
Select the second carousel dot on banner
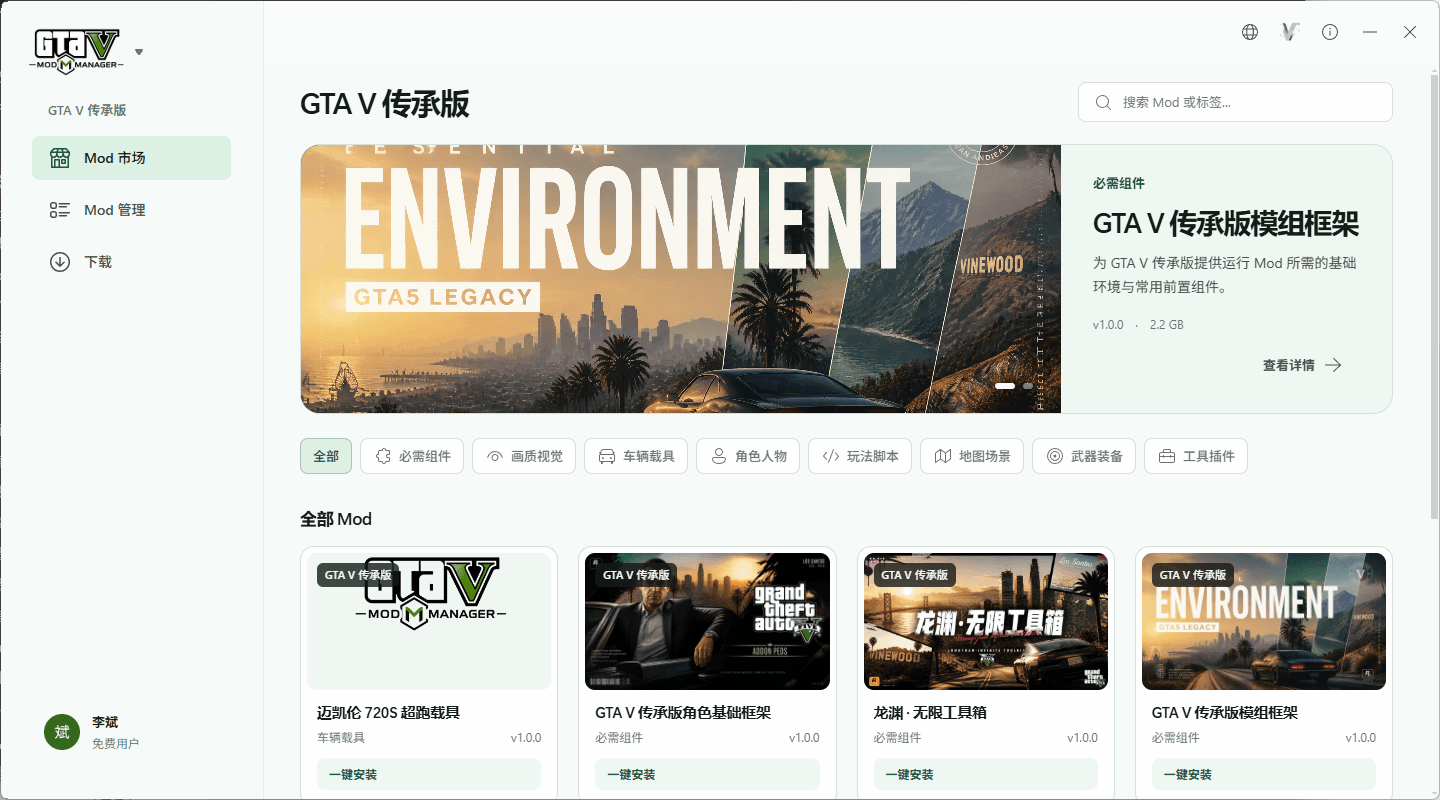(1028, 386)
